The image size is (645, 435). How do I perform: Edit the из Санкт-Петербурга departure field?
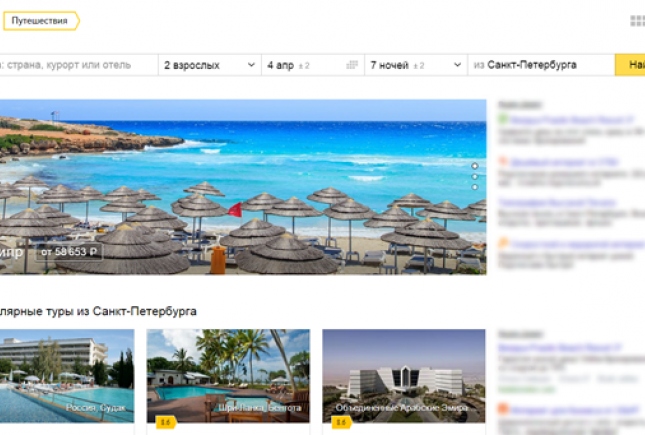(541, 65)
